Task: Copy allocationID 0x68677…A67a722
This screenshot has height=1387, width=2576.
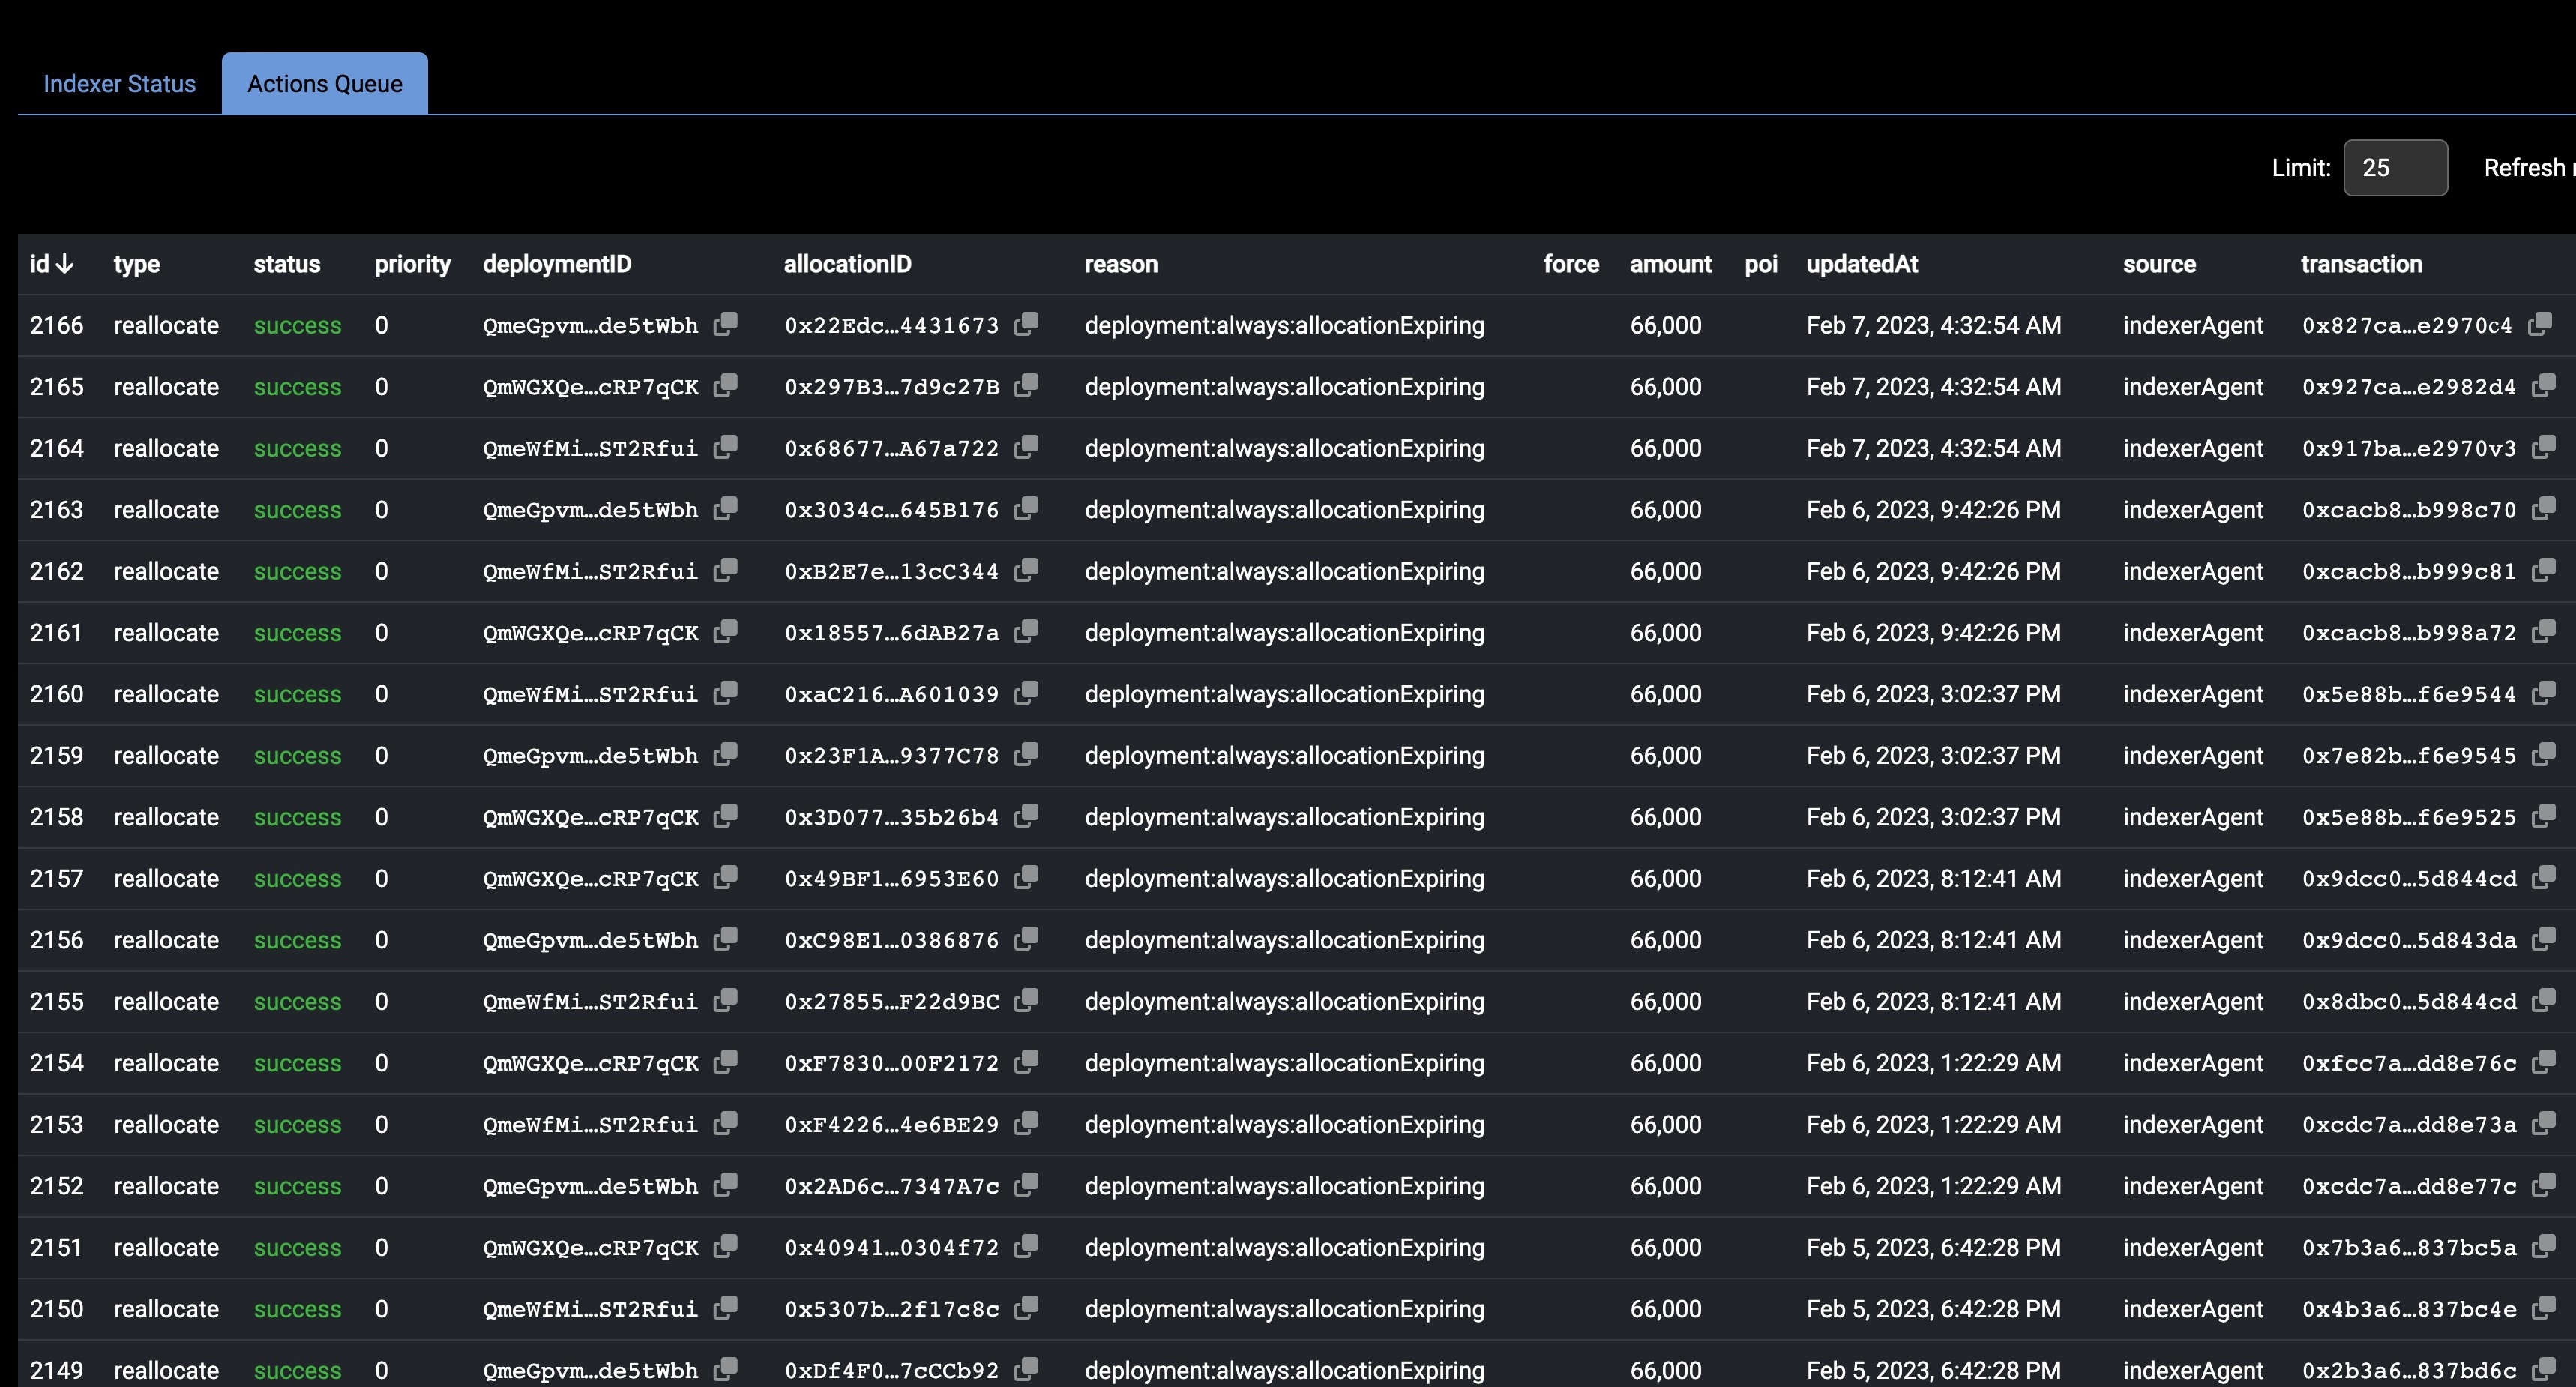Action: [x=1026, y=447]
